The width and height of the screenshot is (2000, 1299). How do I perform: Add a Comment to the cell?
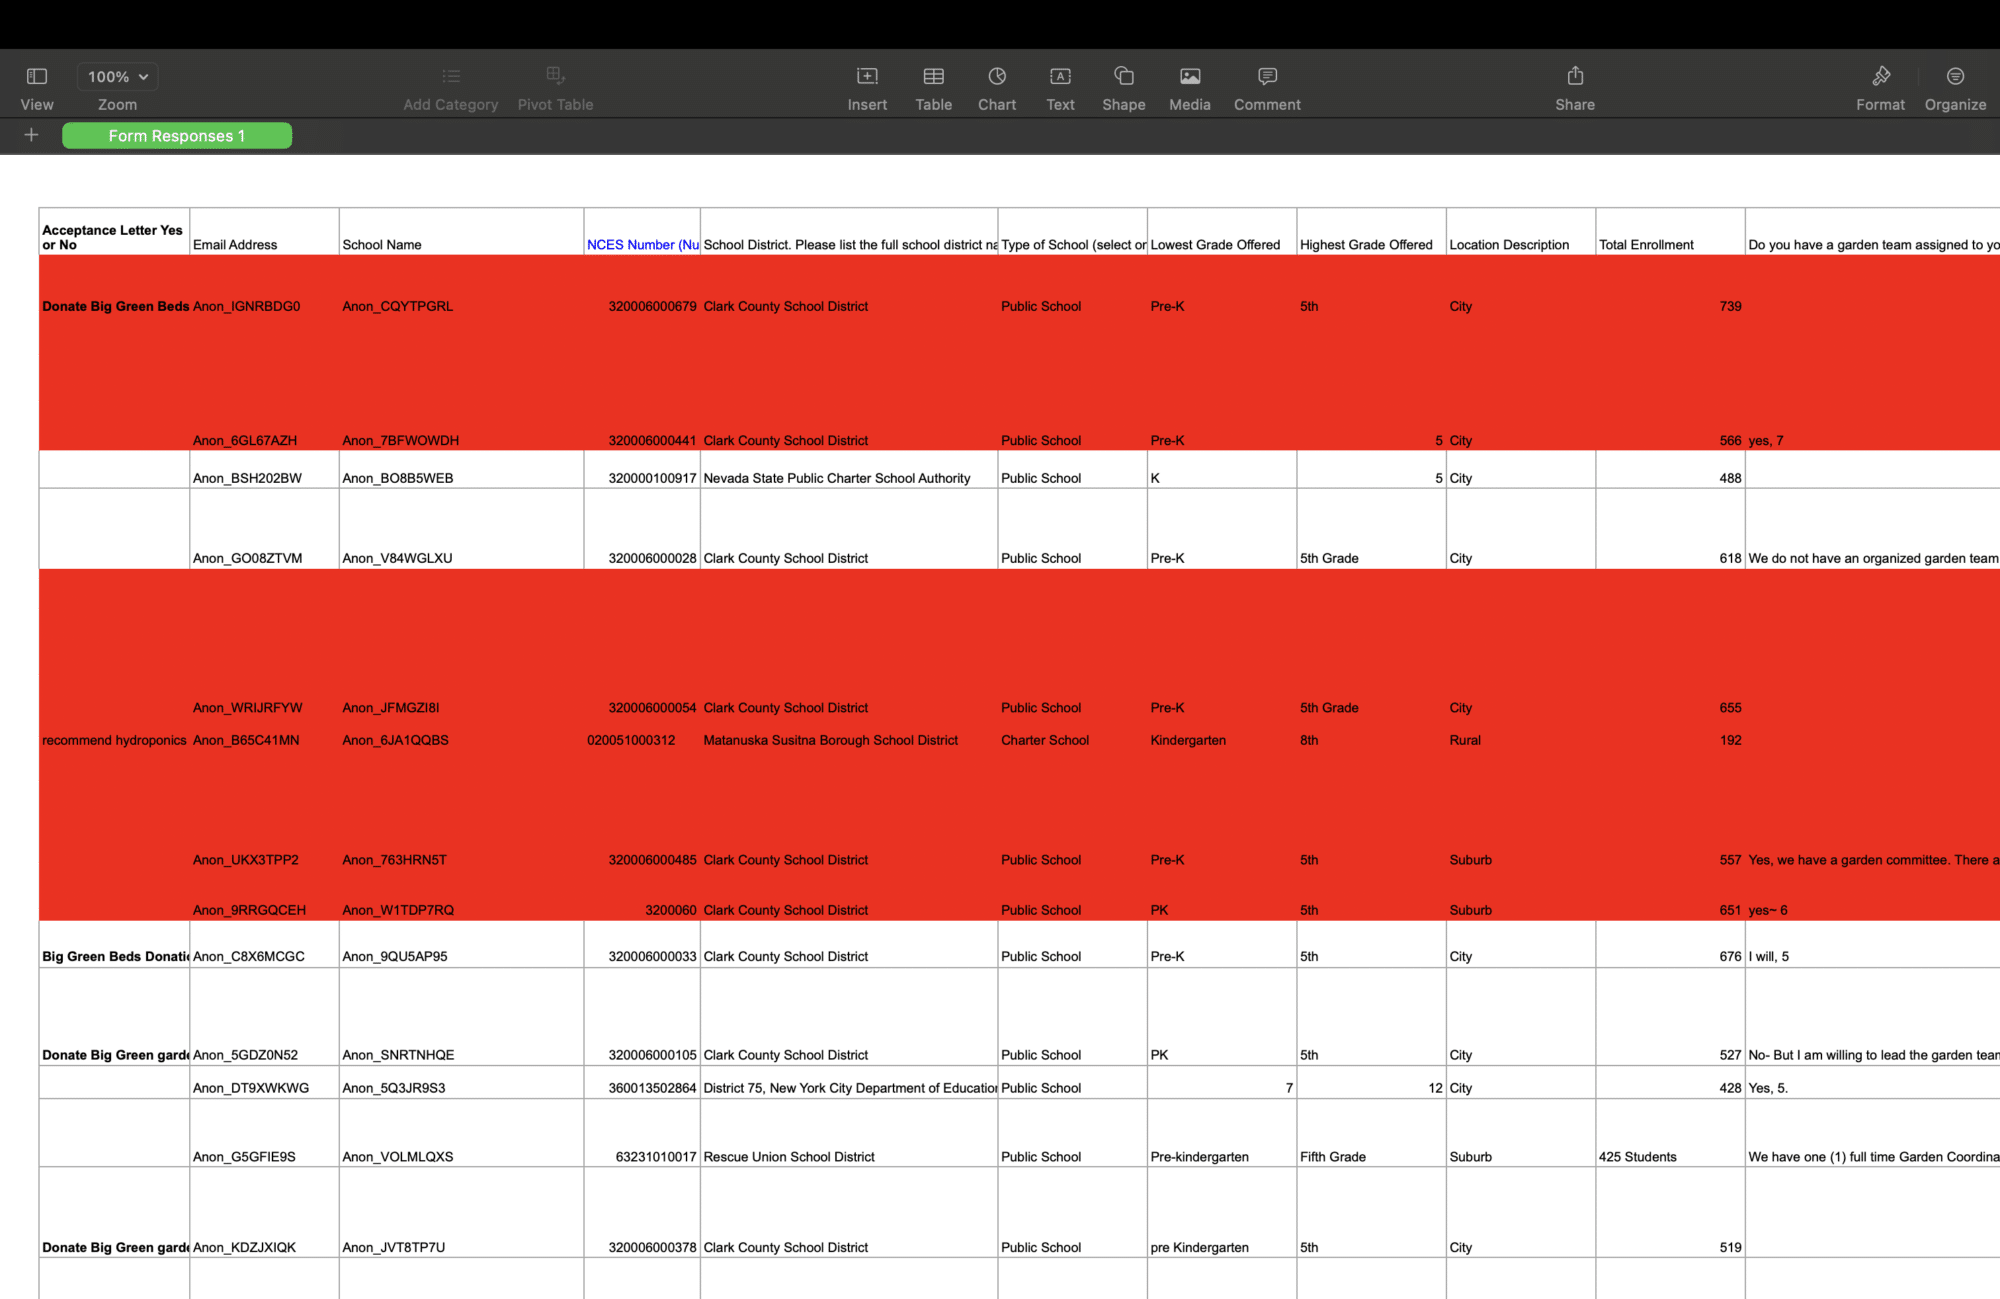[x=1267, y=87]
